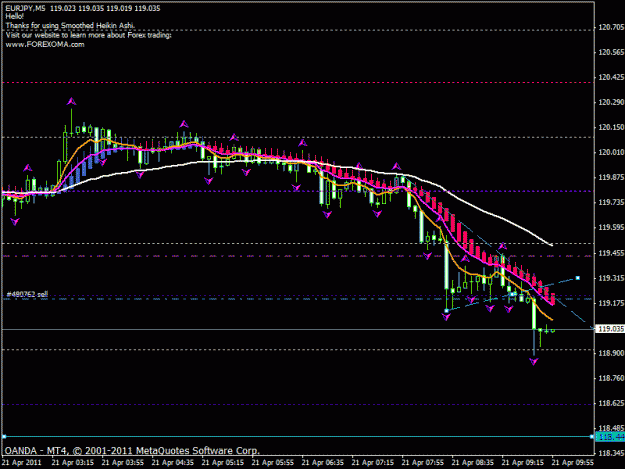Select the '#480762 sell' order label

click(x=27, y=294)
